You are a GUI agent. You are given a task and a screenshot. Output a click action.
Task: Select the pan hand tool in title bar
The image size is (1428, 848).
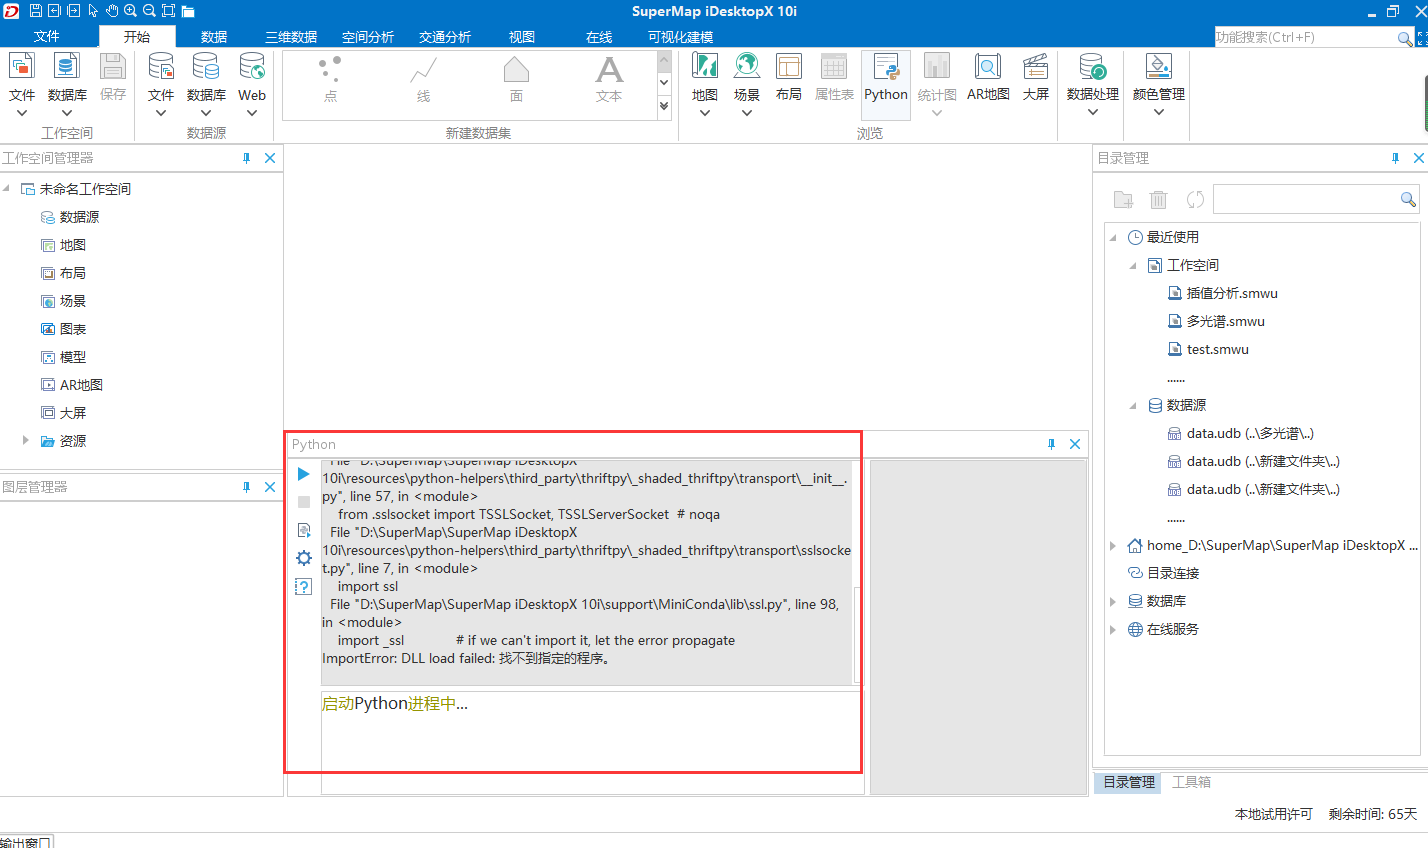pos(112,11)
